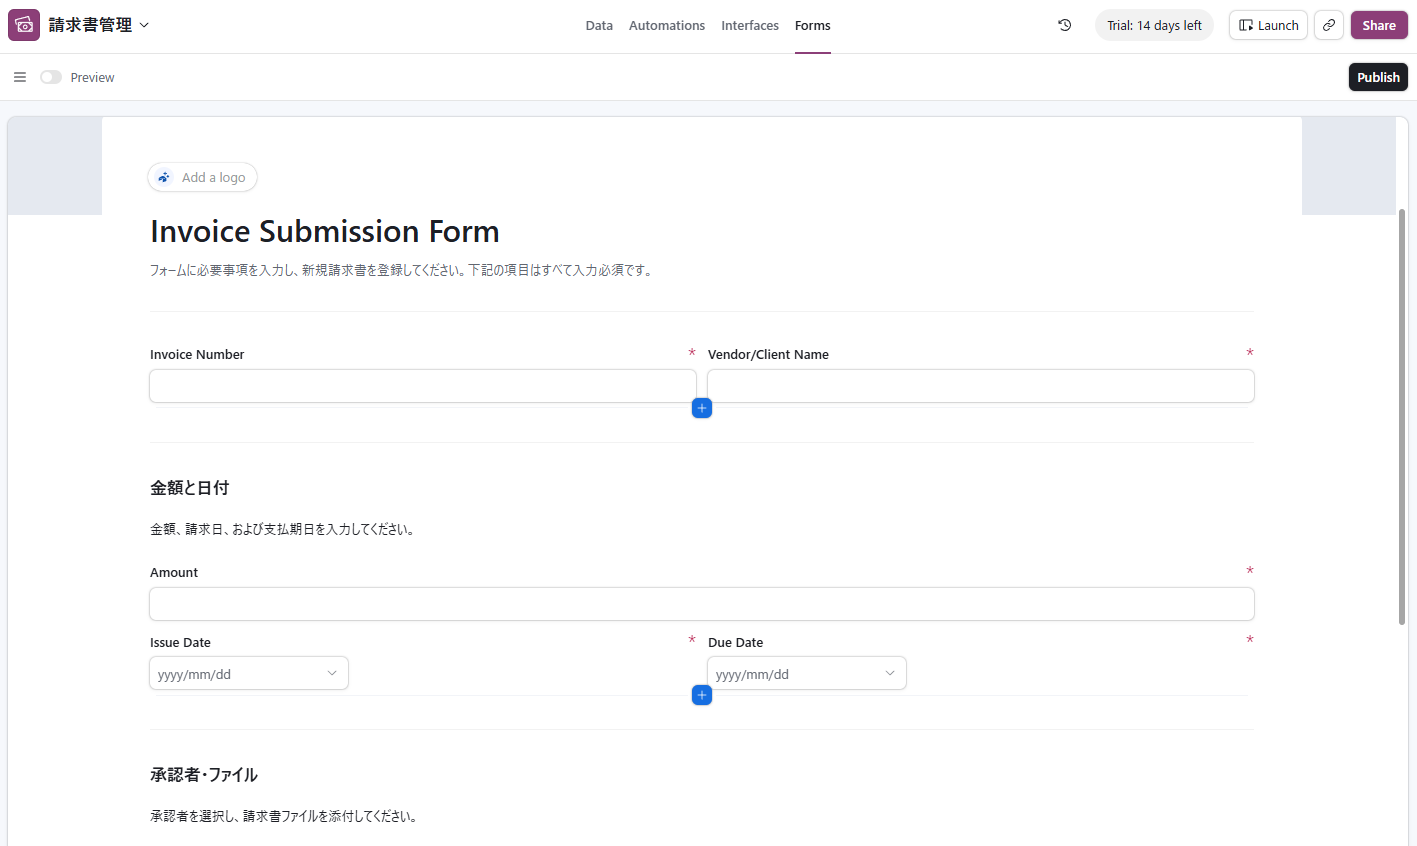1417x846 pixels.
Task: Select the 金額と日付 section heading
Action: pyautogui.click(x=190, y=488)
